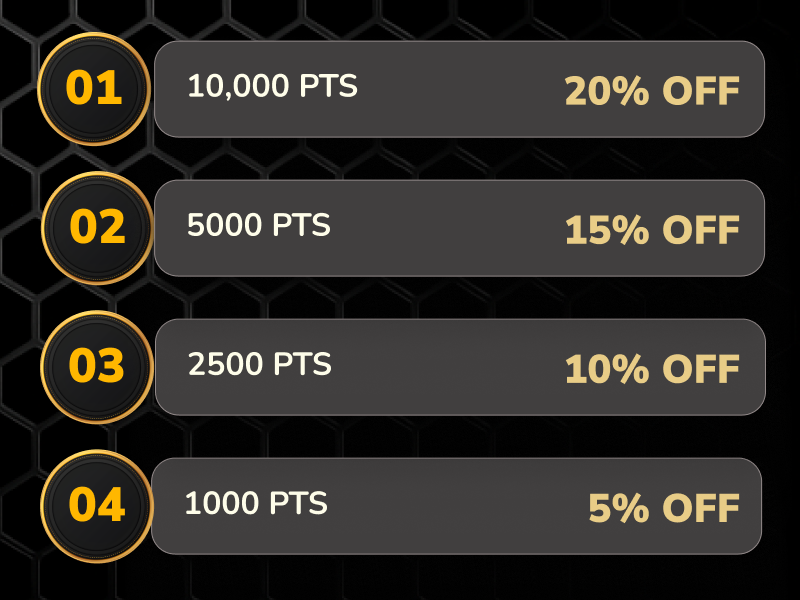Select the 03 circular badge
This screenshot has width=800, height=600.
(x=96, y=367)
